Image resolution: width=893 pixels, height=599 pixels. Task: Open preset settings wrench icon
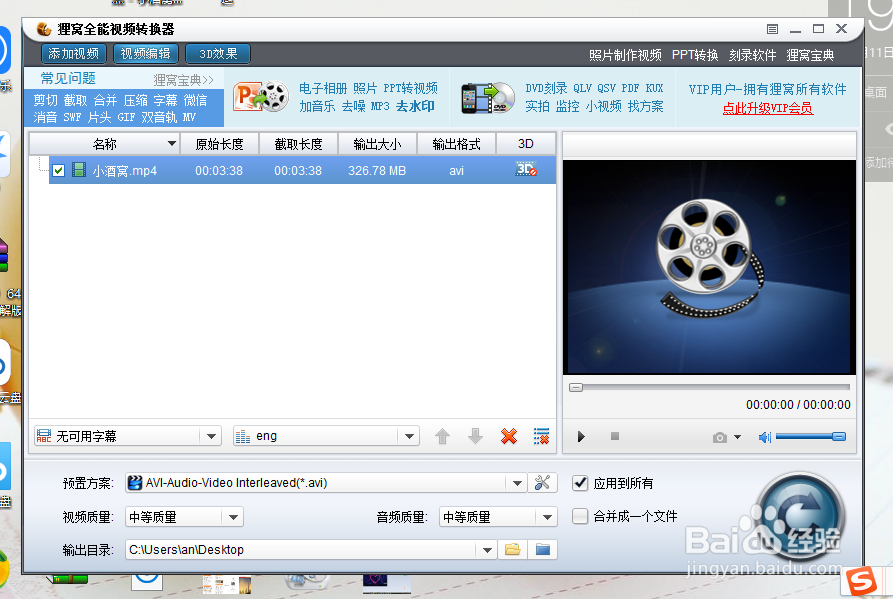tap(542, 483)
